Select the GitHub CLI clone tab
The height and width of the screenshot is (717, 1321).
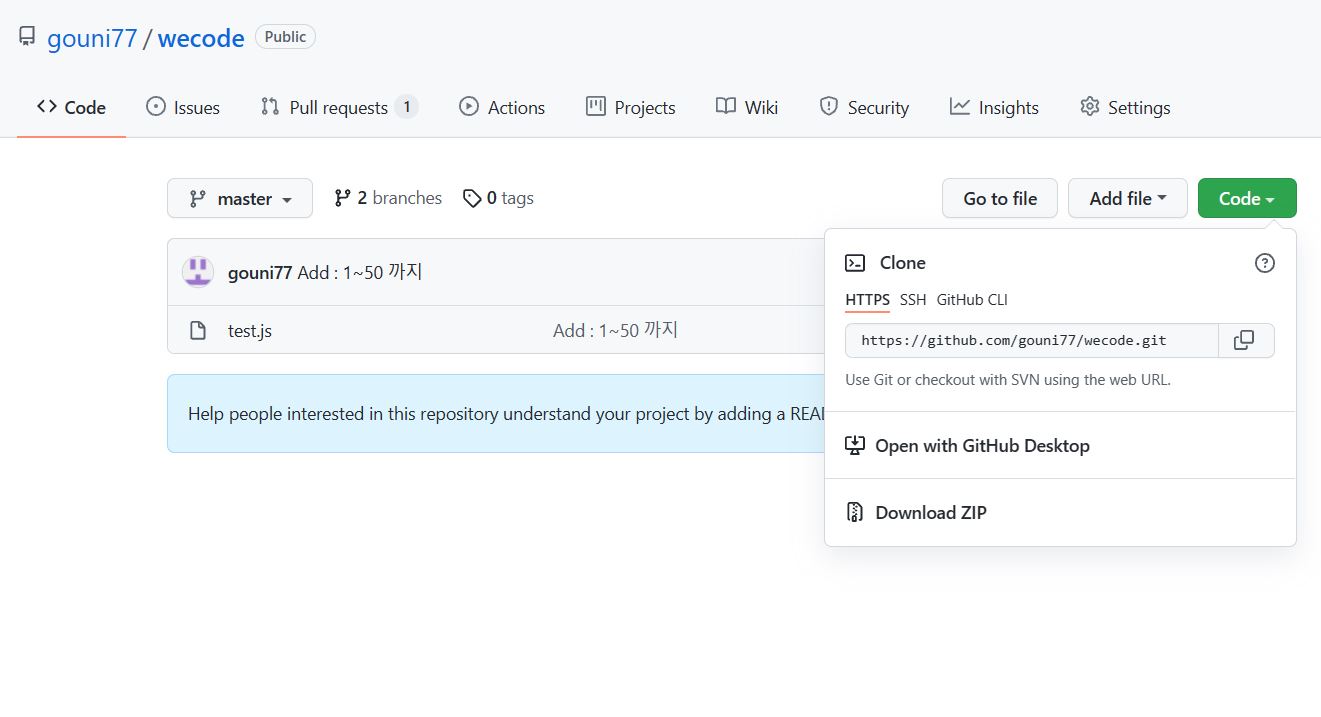click(972, 300)
